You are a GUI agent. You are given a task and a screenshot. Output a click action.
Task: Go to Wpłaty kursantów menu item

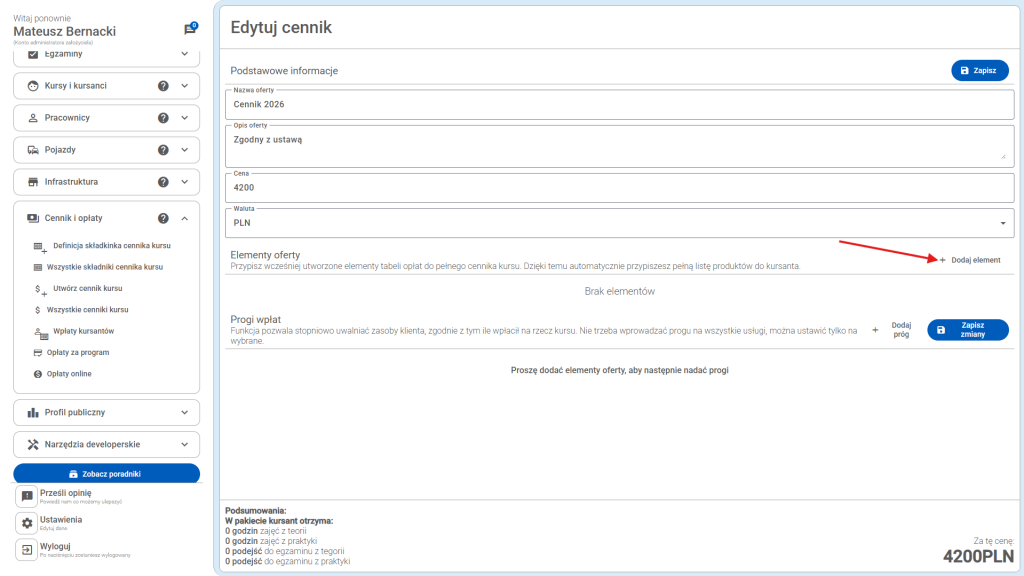click(x=83, y=331)
